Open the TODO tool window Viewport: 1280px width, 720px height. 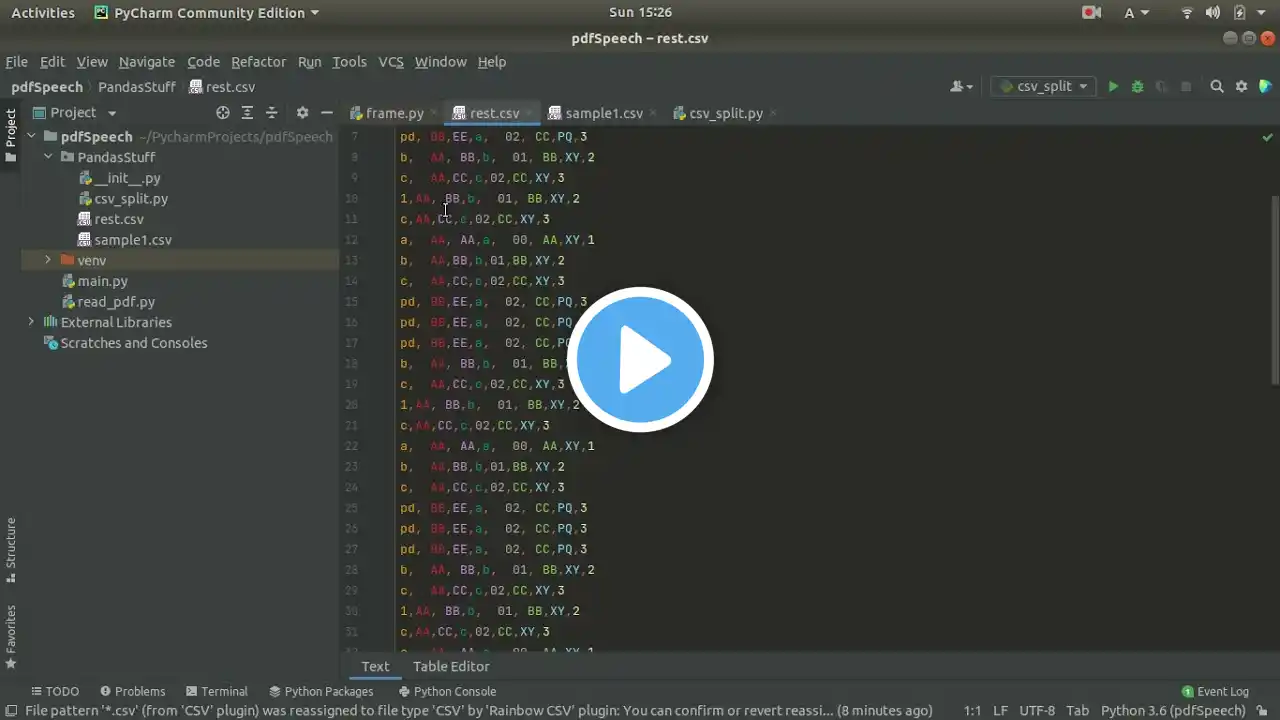pos(54,691)
